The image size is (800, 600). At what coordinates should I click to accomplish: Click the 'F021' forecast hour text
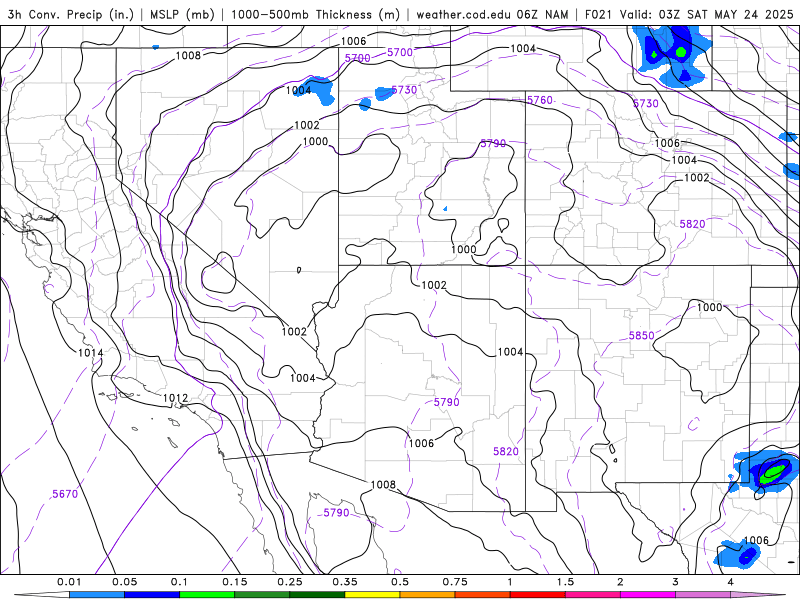tap(599, 14)
